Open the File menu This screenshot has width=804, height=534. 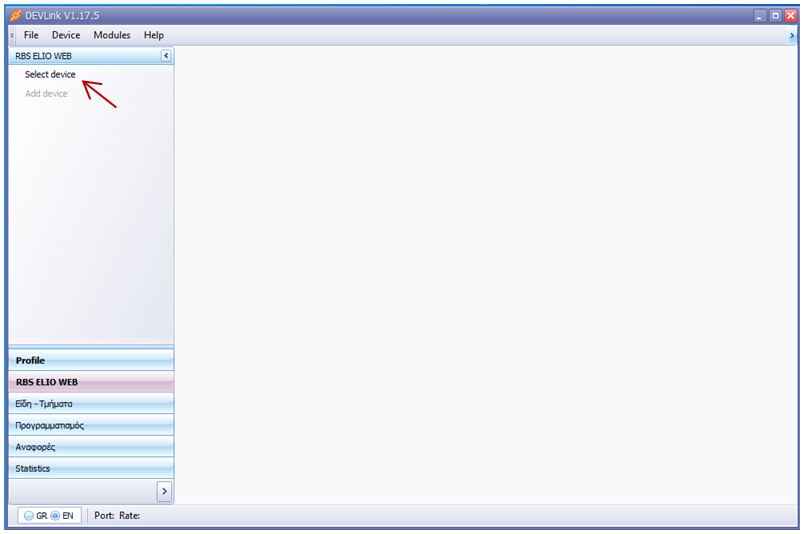pyautogui.click(x=31, y=35)
